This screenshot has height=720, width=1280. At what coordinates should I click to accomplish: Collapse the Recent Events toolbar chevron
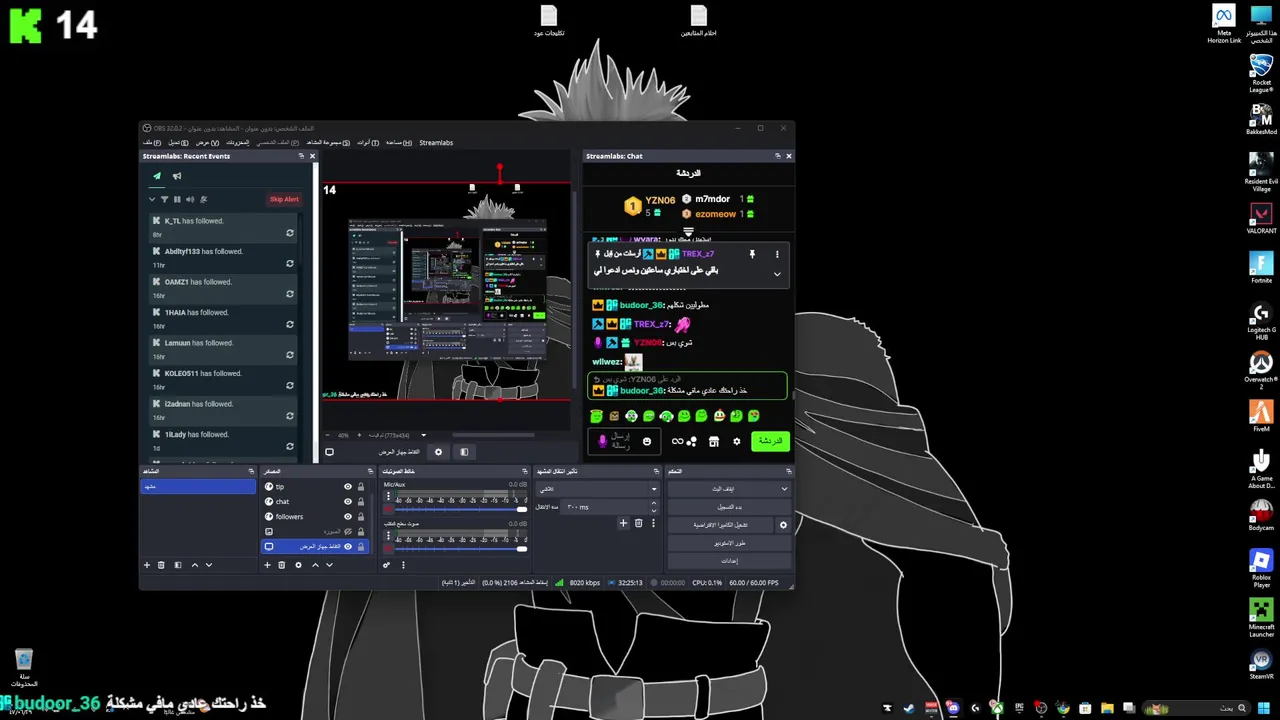coord(152,199)
